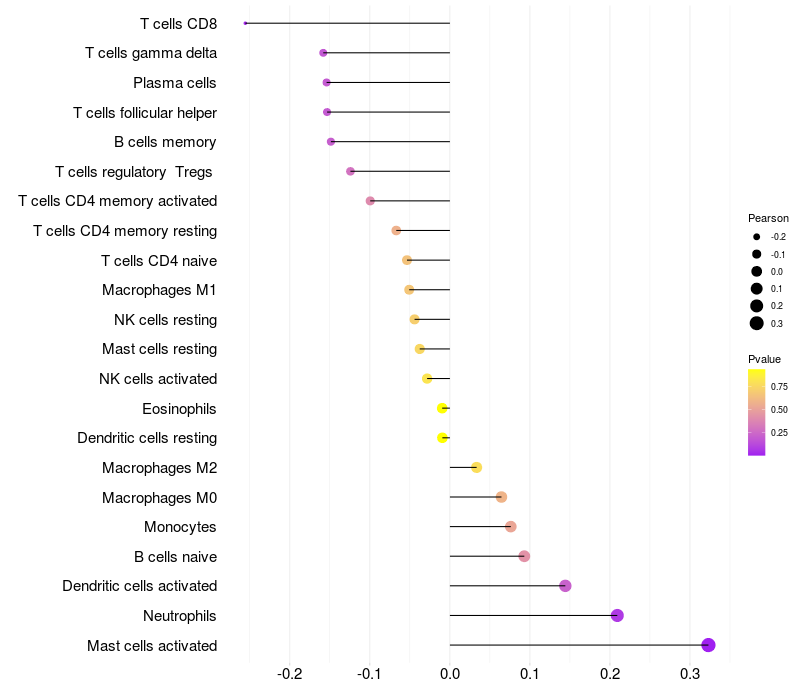Select the 0.3 Pearson legend circle
Viewport: 800px width, 700px height.
coord(757,323)
